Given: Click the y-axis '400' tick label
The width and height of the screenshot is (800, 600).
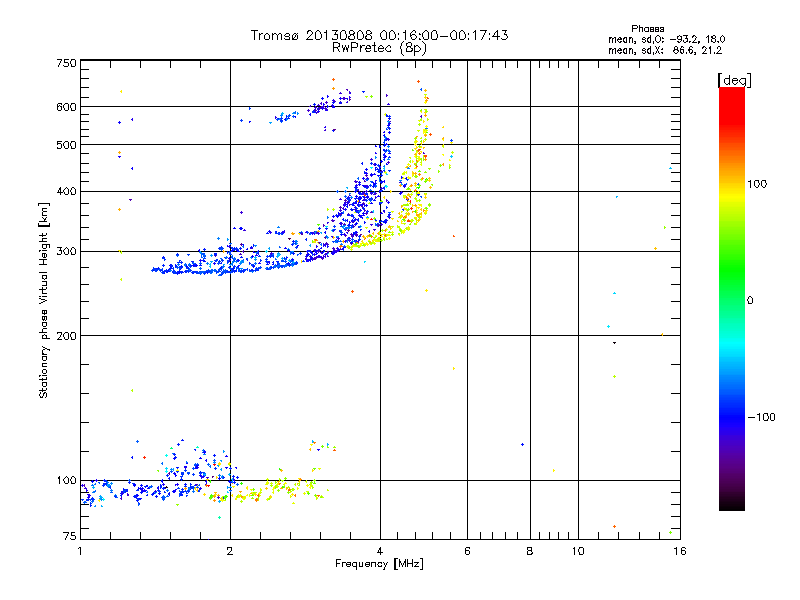Looking at the screenshot, I should tap(66, 191).
